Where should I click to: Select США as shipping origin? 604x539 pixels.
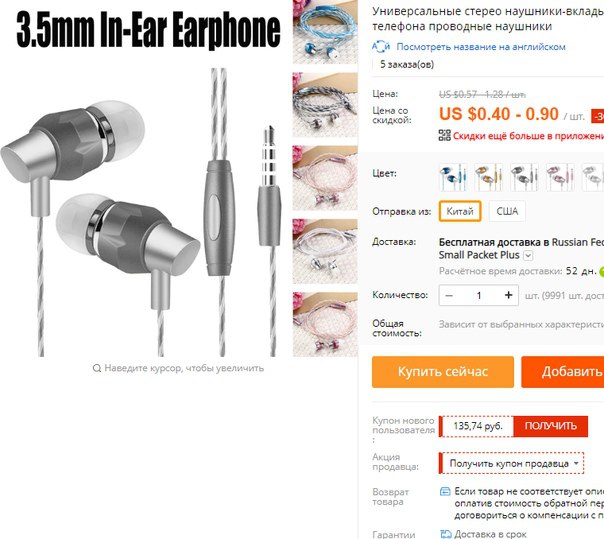pos(507,211)
